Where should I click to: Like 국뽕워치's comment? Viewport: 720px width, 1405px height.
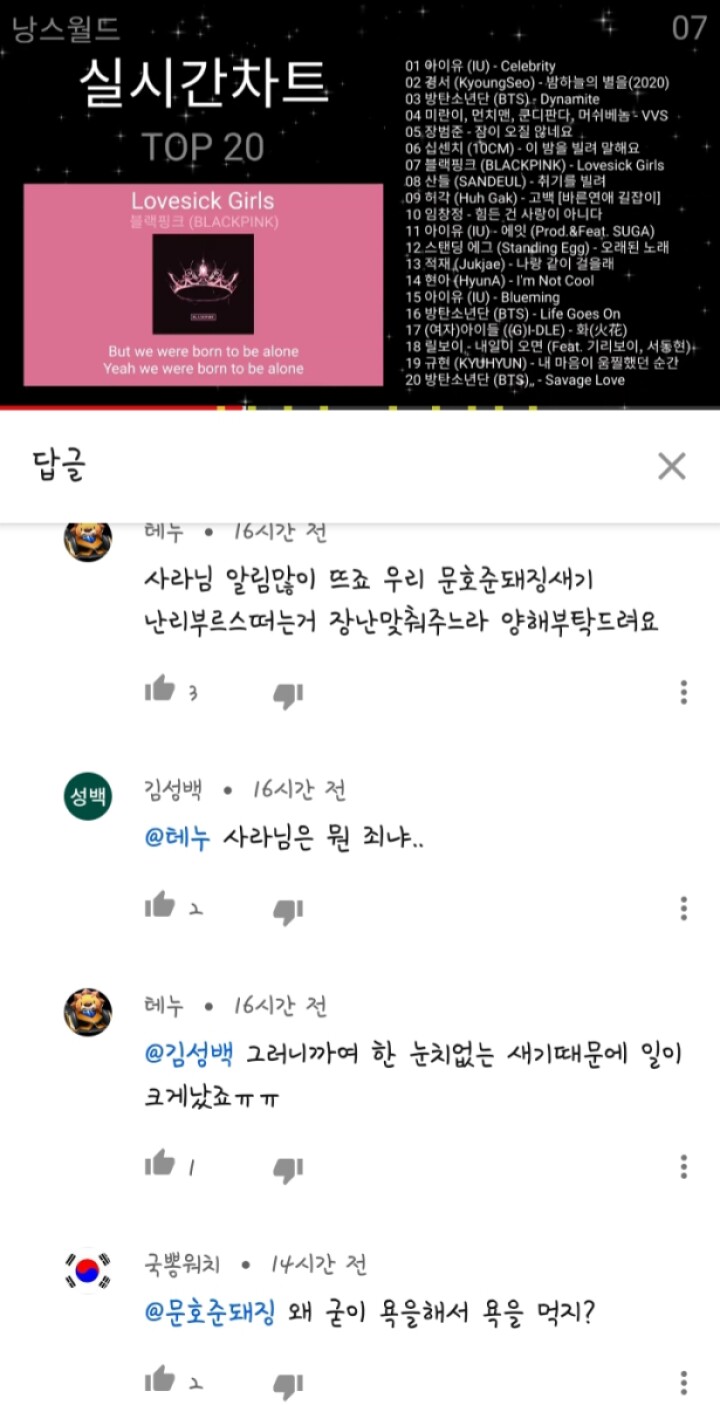pos(160,1380)
